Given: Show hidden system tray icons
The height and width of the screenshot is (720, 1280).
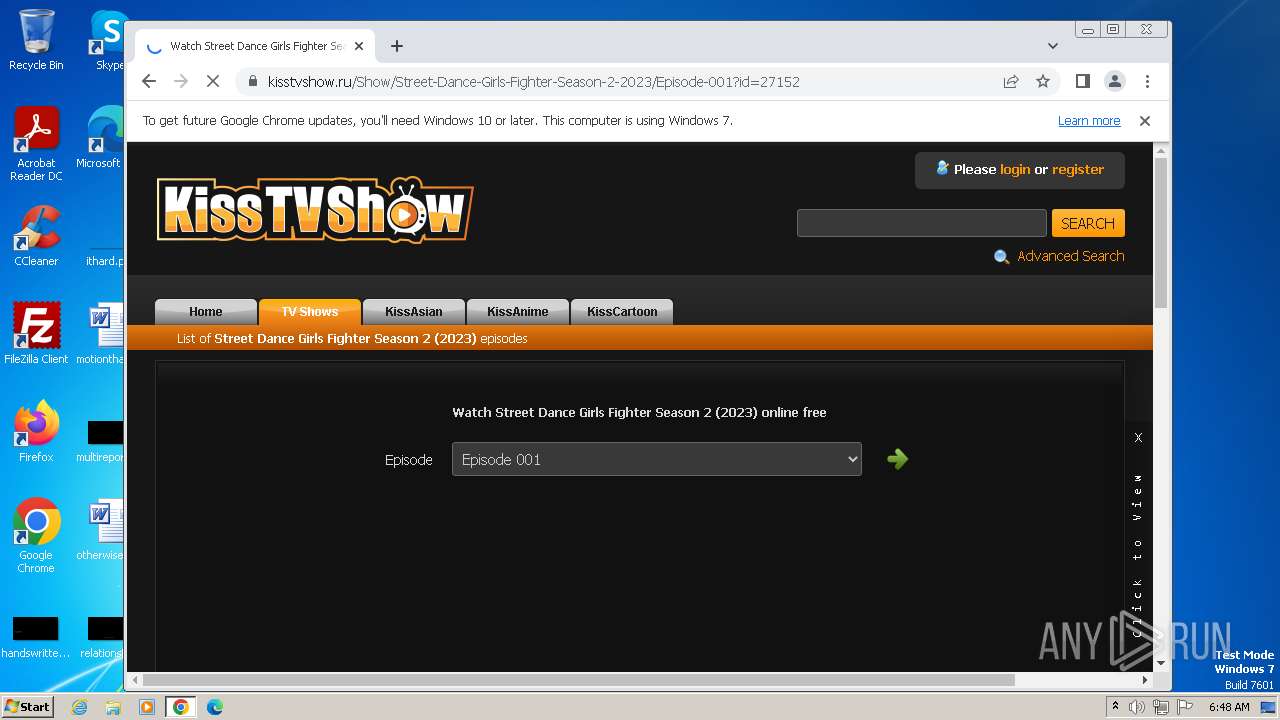Looking at the screenshot, I should tap(1115, 707).
